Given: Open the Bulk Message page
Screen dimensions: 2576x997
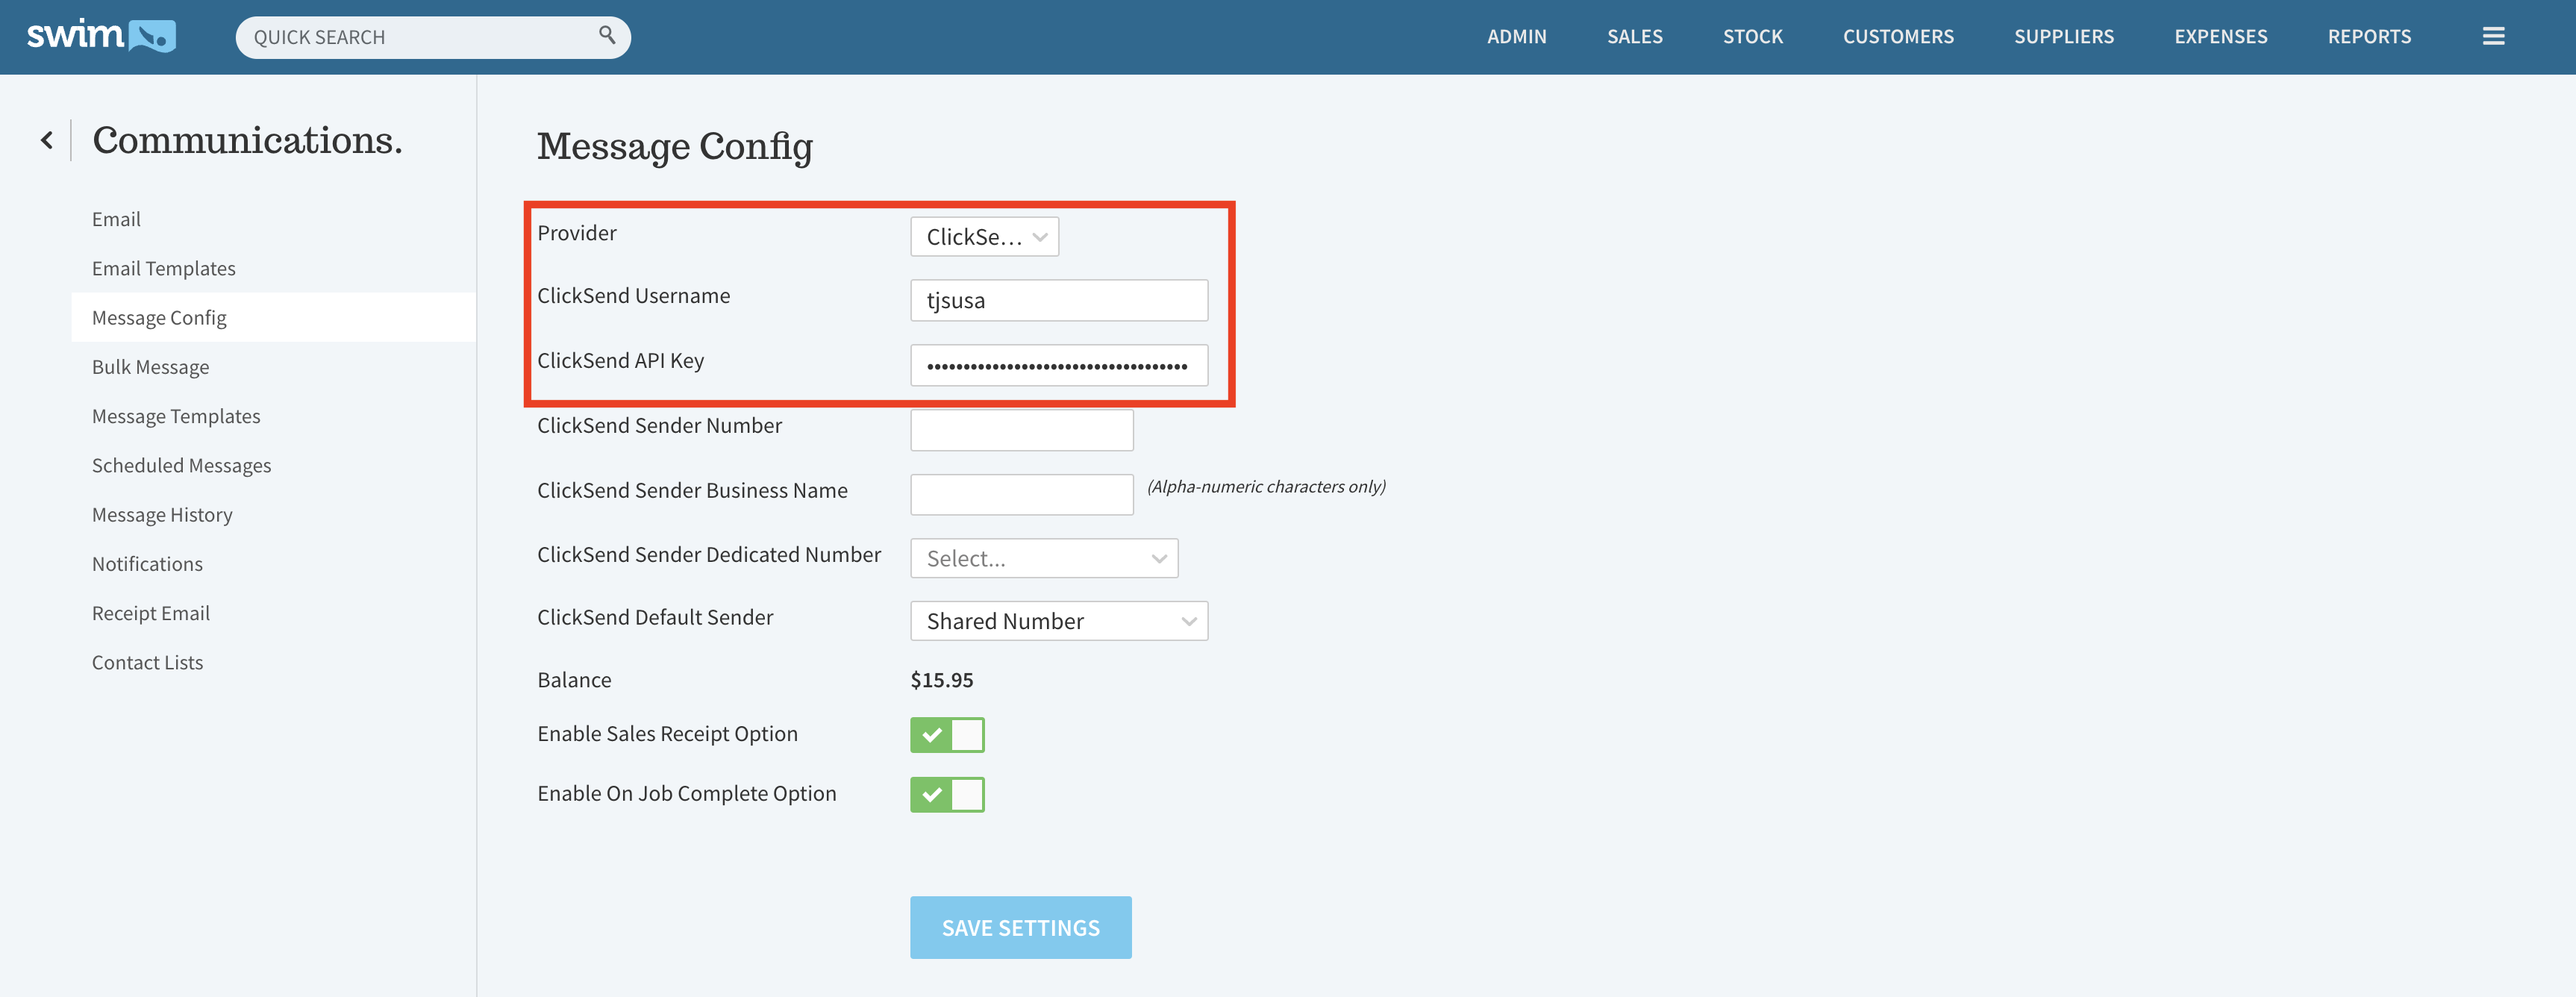Looking at the screenshot, I should click(151, 367).
